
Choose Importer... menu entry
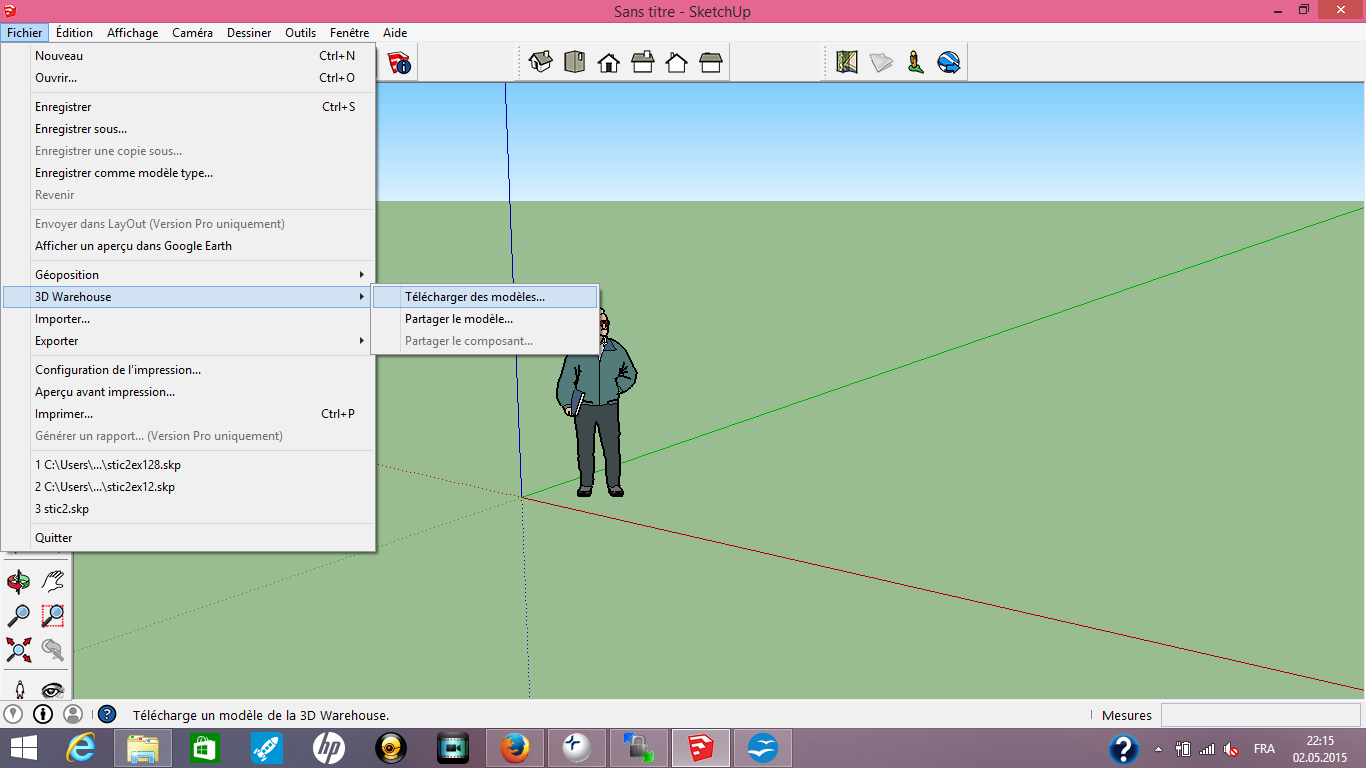pos(189,319)
